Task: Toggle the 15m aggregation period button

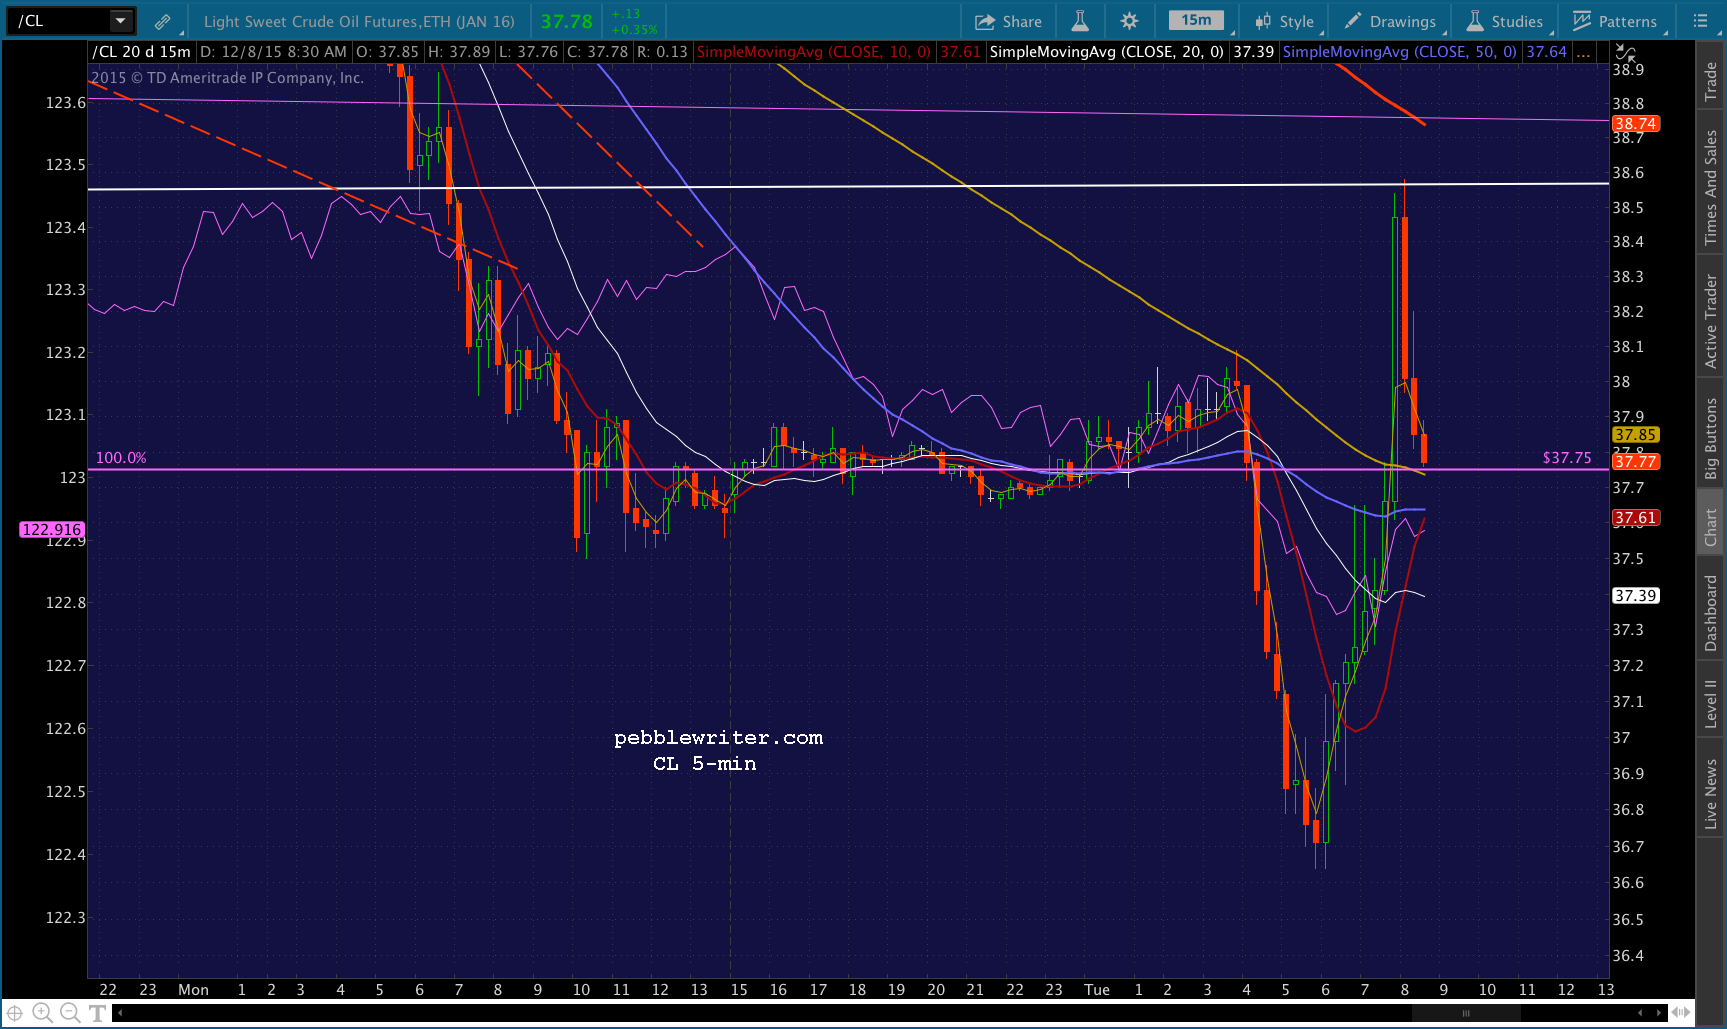Action: (1196, 21)
